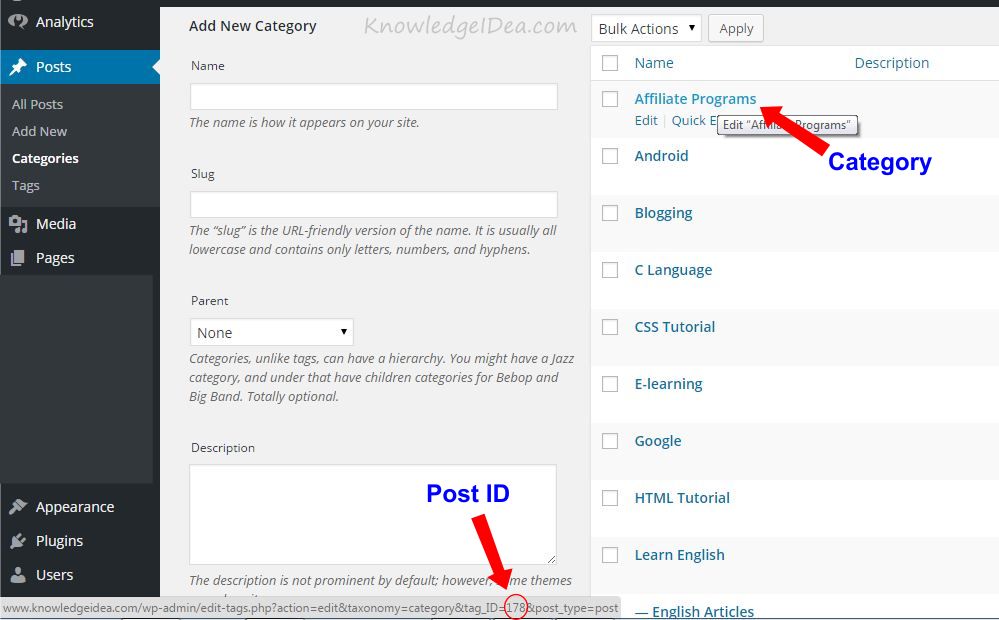Open the English Articles subcategory
This screenshot has width=999, height=620.
tap(694, 612)
